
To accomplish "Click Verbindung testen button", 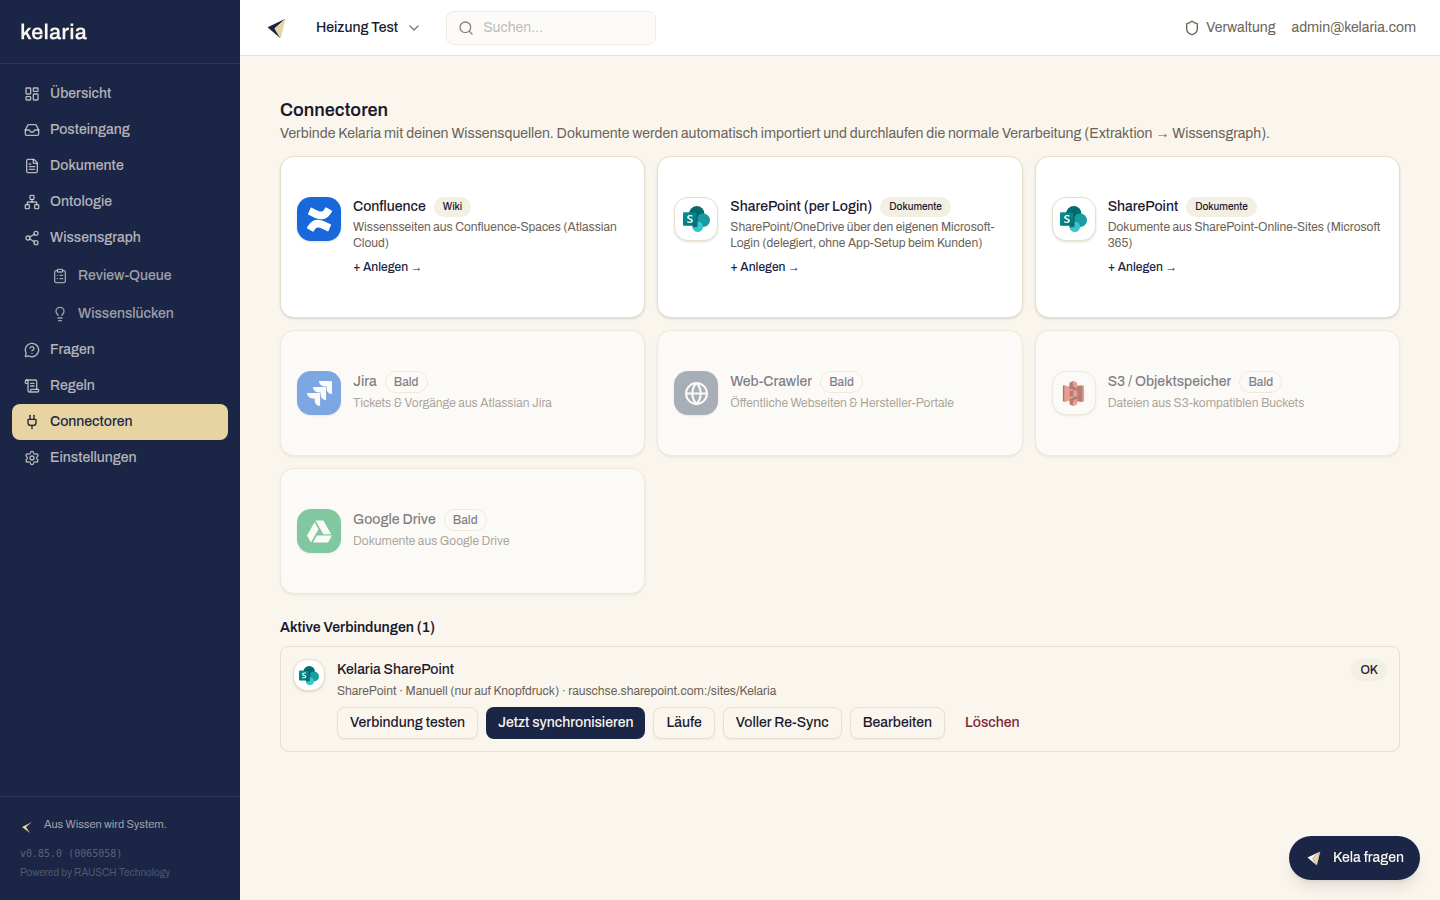I will point(407,723).
